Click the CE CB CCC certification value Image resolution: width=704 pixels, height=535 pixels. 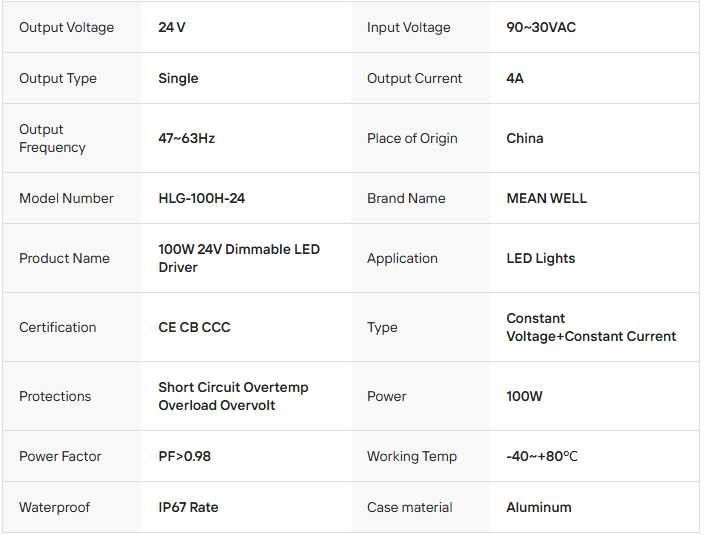[x=194, y=327]
